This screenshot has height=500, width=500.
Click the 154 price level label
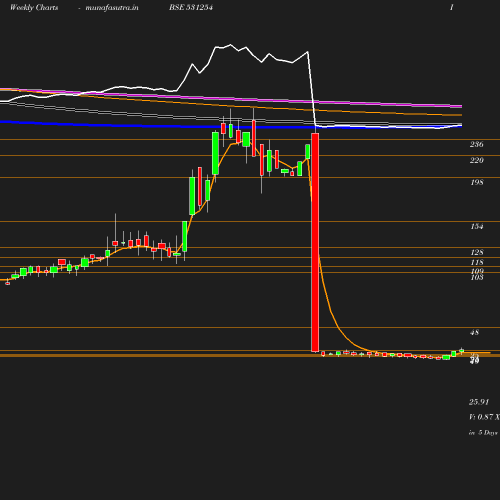coord(476,226)
